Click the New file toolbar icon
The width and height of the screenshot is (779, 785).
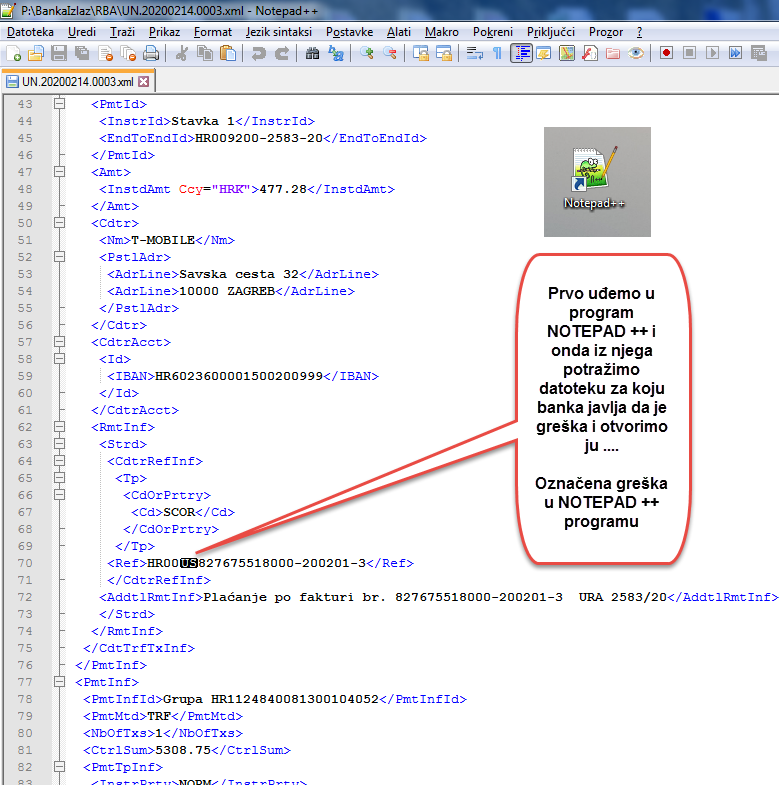click(x=14, y=53)
